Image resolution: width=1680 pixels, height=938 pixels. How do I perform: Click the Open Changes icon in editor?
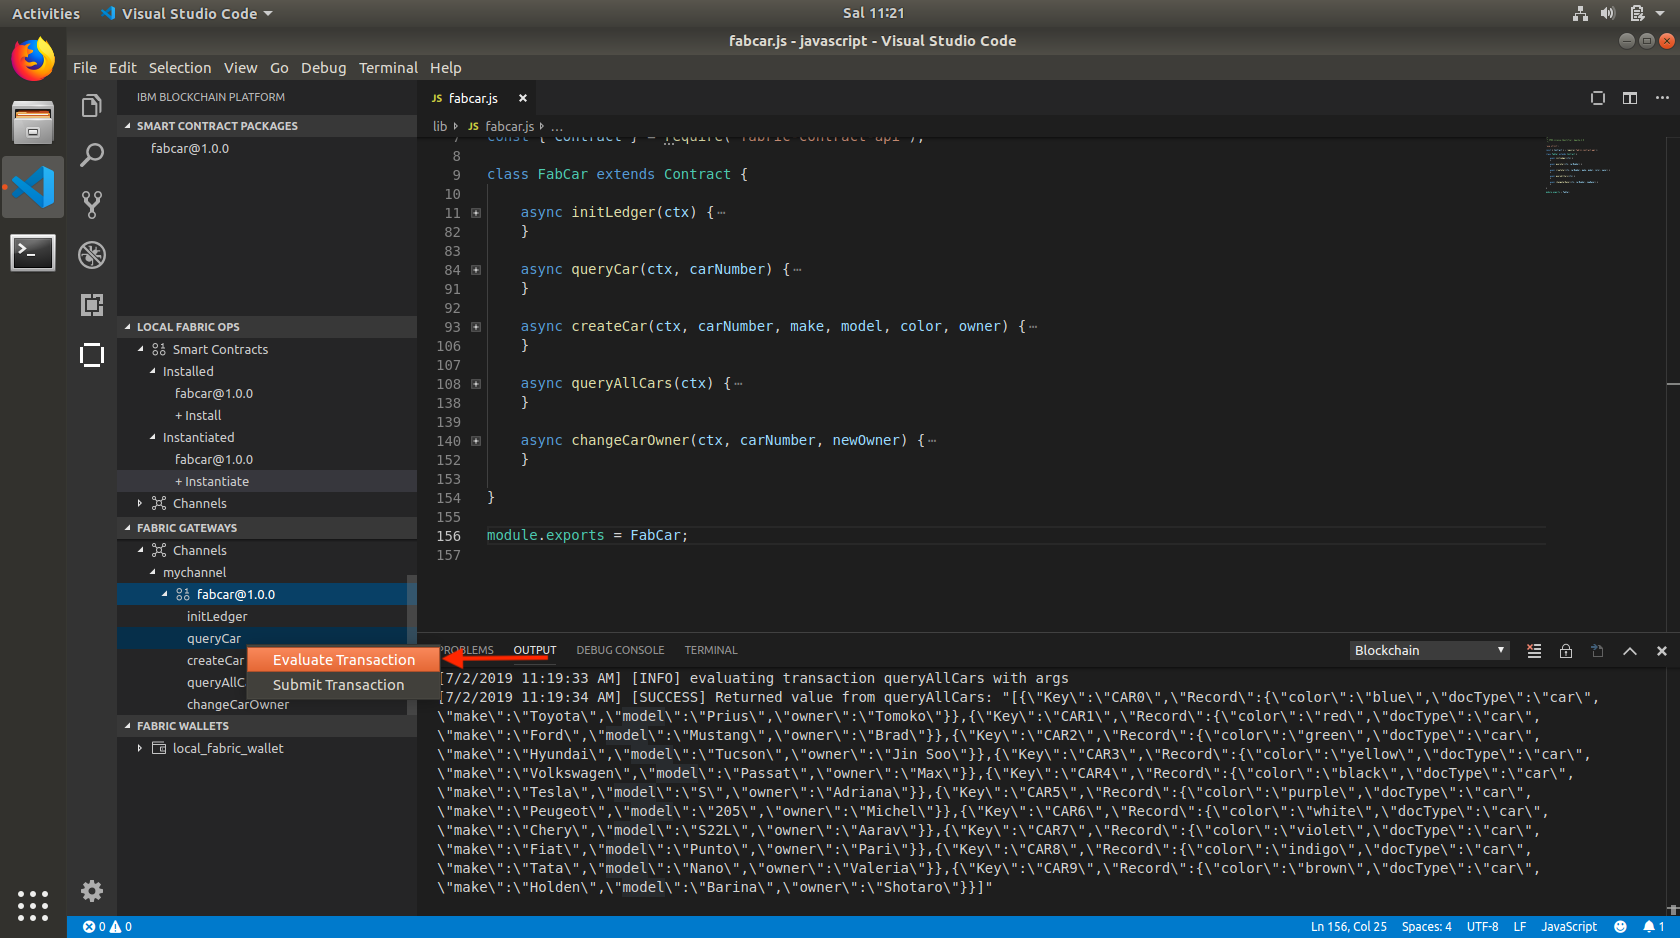tap(1598, 98)
